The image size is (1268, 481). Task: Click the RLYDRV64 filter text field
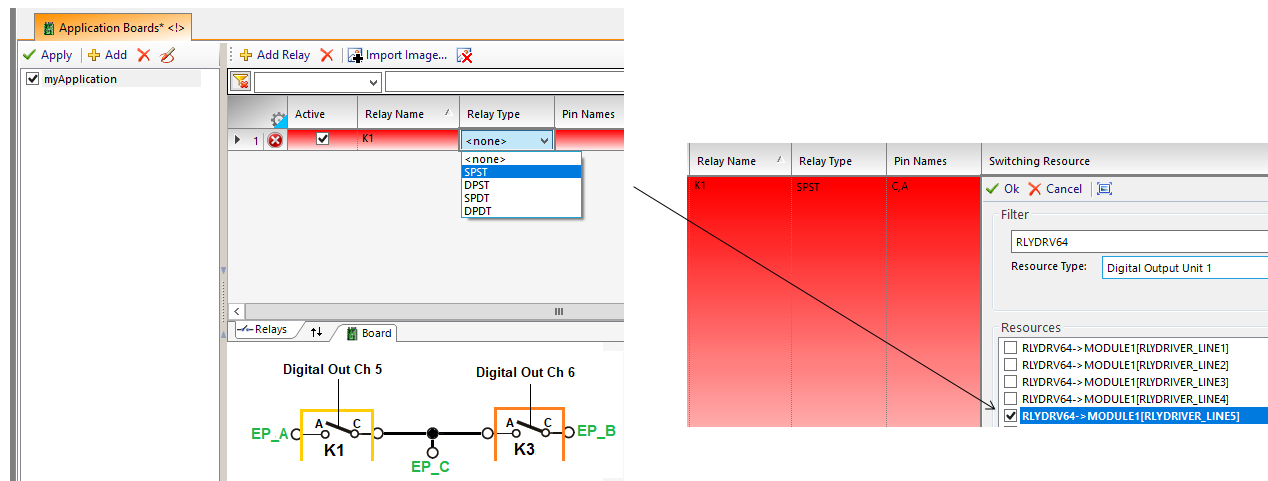click(x=1138, y=241)
